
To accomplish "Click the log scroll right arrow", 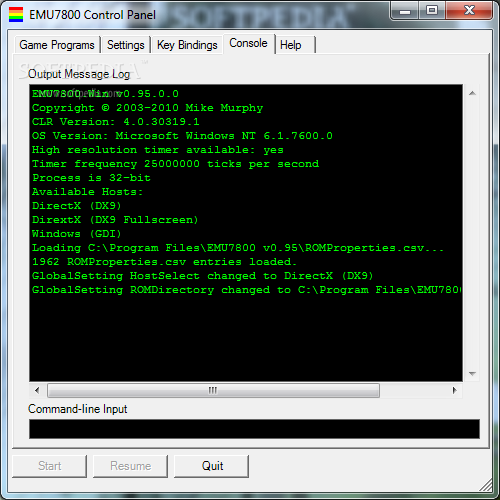I will [455, 390].
